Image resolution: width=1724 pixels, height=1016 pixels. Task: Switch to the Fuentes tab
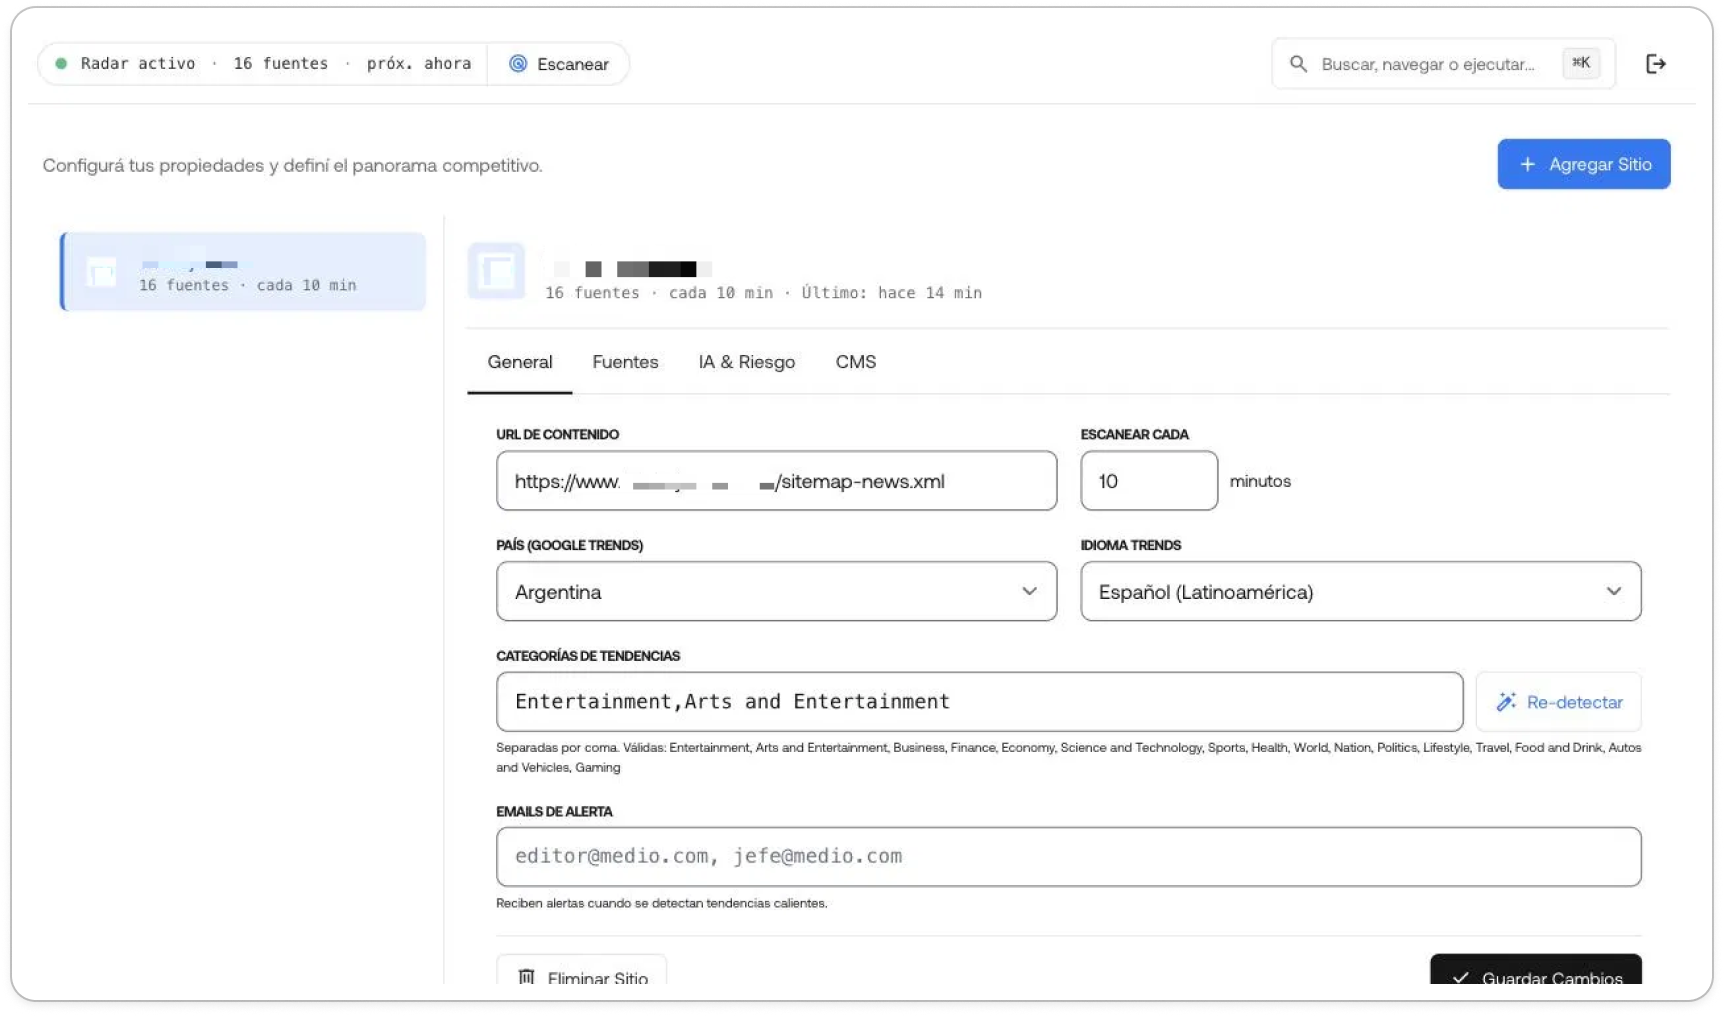tap(625, 362)
